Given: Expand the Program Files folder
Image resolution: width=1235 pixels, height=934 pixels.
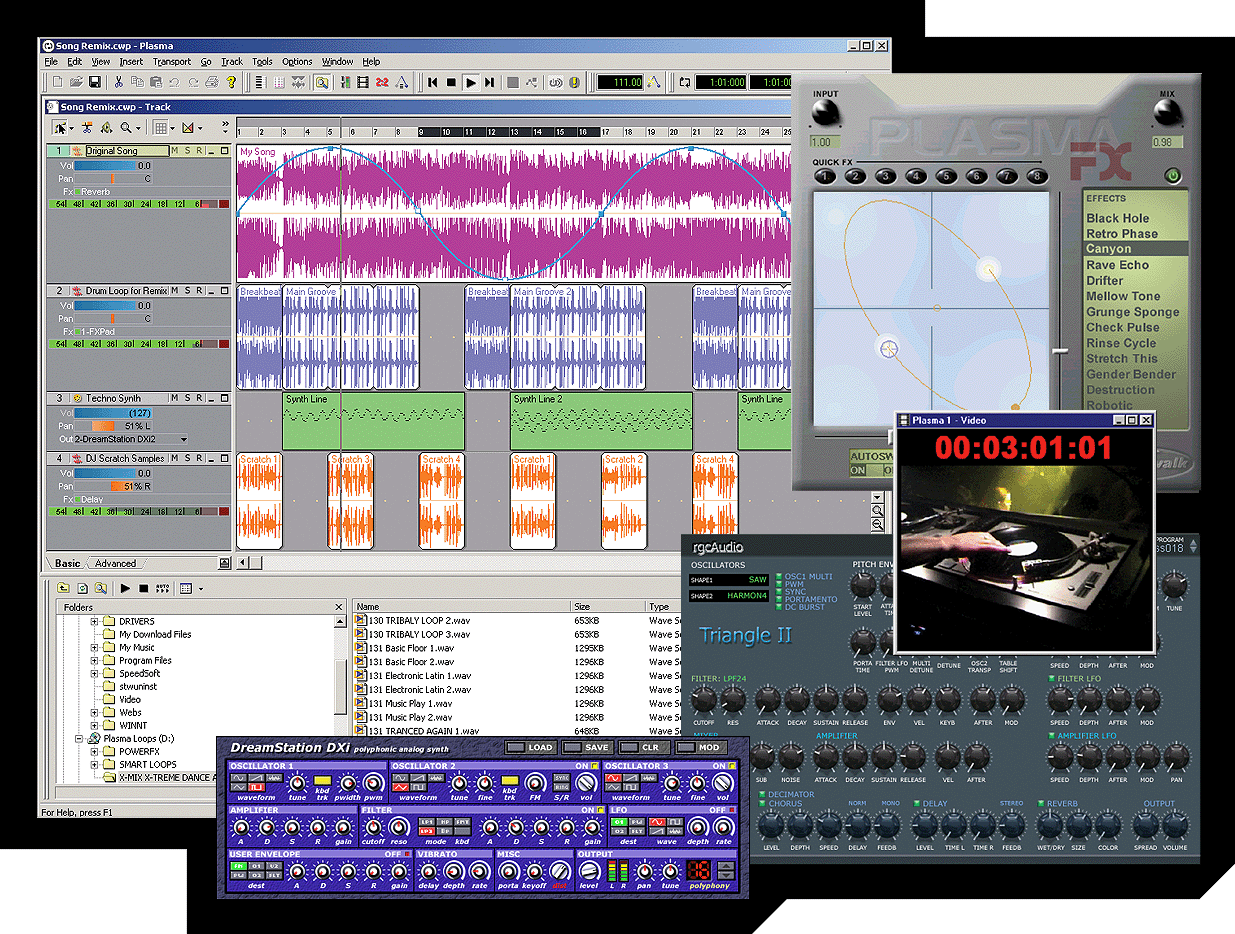Looking at the screenshot, I should coord(96,660).
